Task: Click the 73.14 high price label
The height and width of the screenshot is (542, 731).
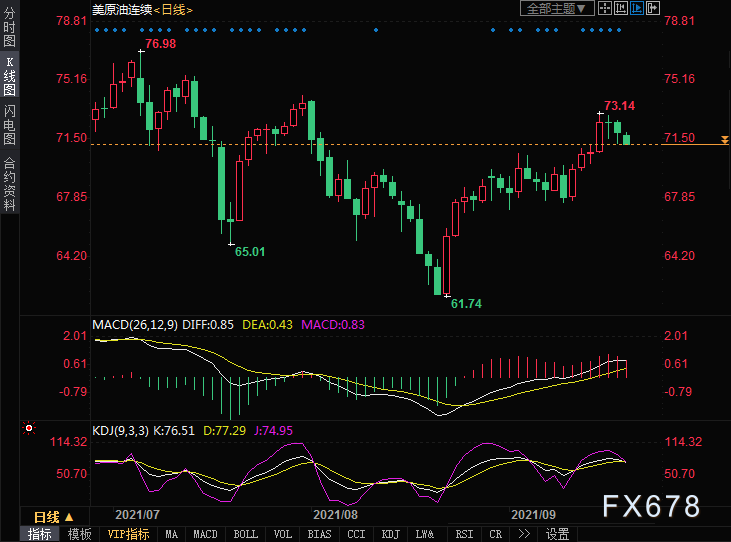Action: pos(620,106)
